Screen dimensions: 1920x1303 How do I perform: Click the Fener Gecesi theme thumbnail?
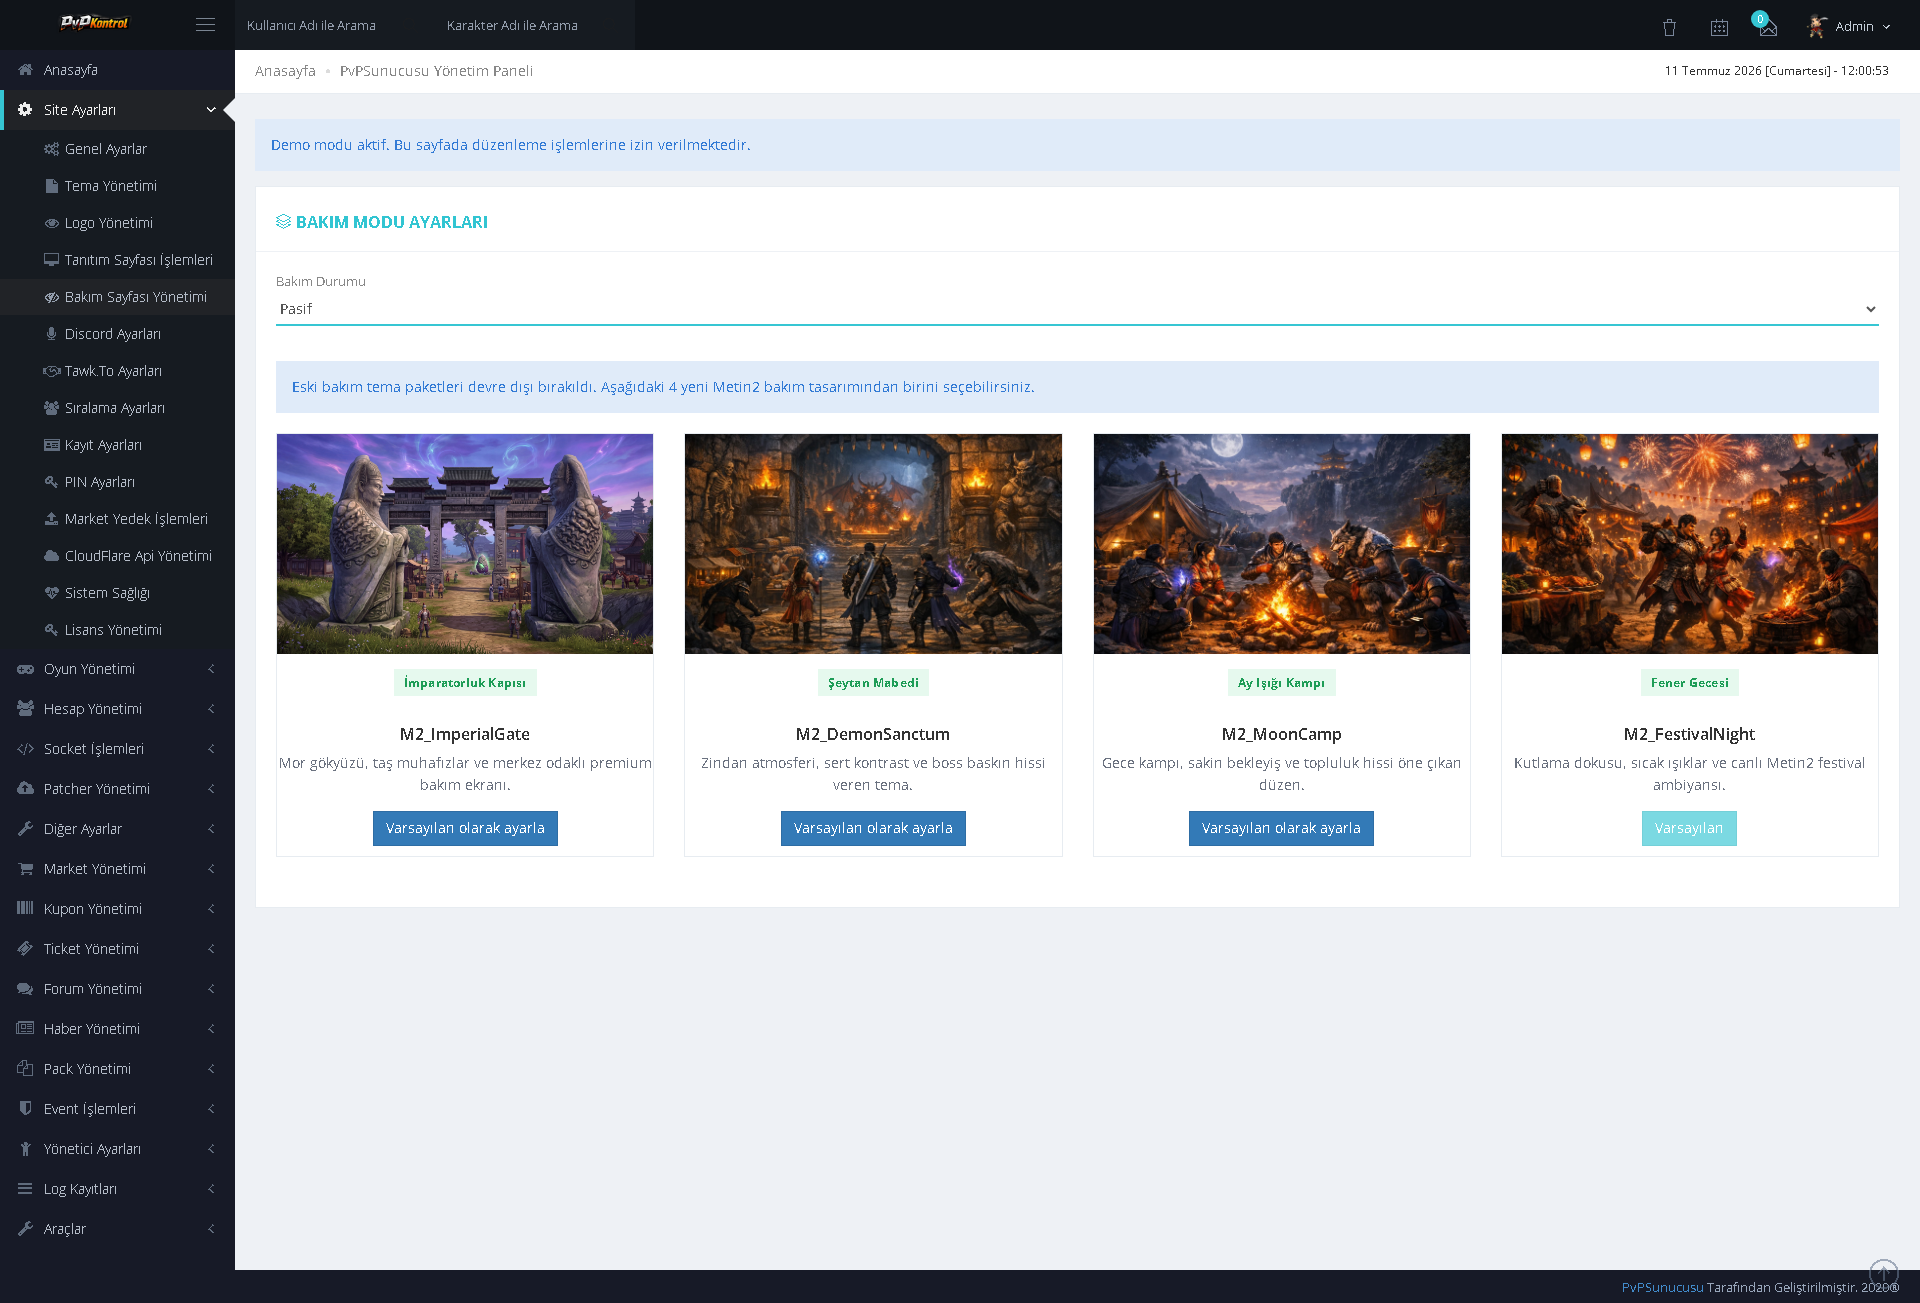[1690, 544]
